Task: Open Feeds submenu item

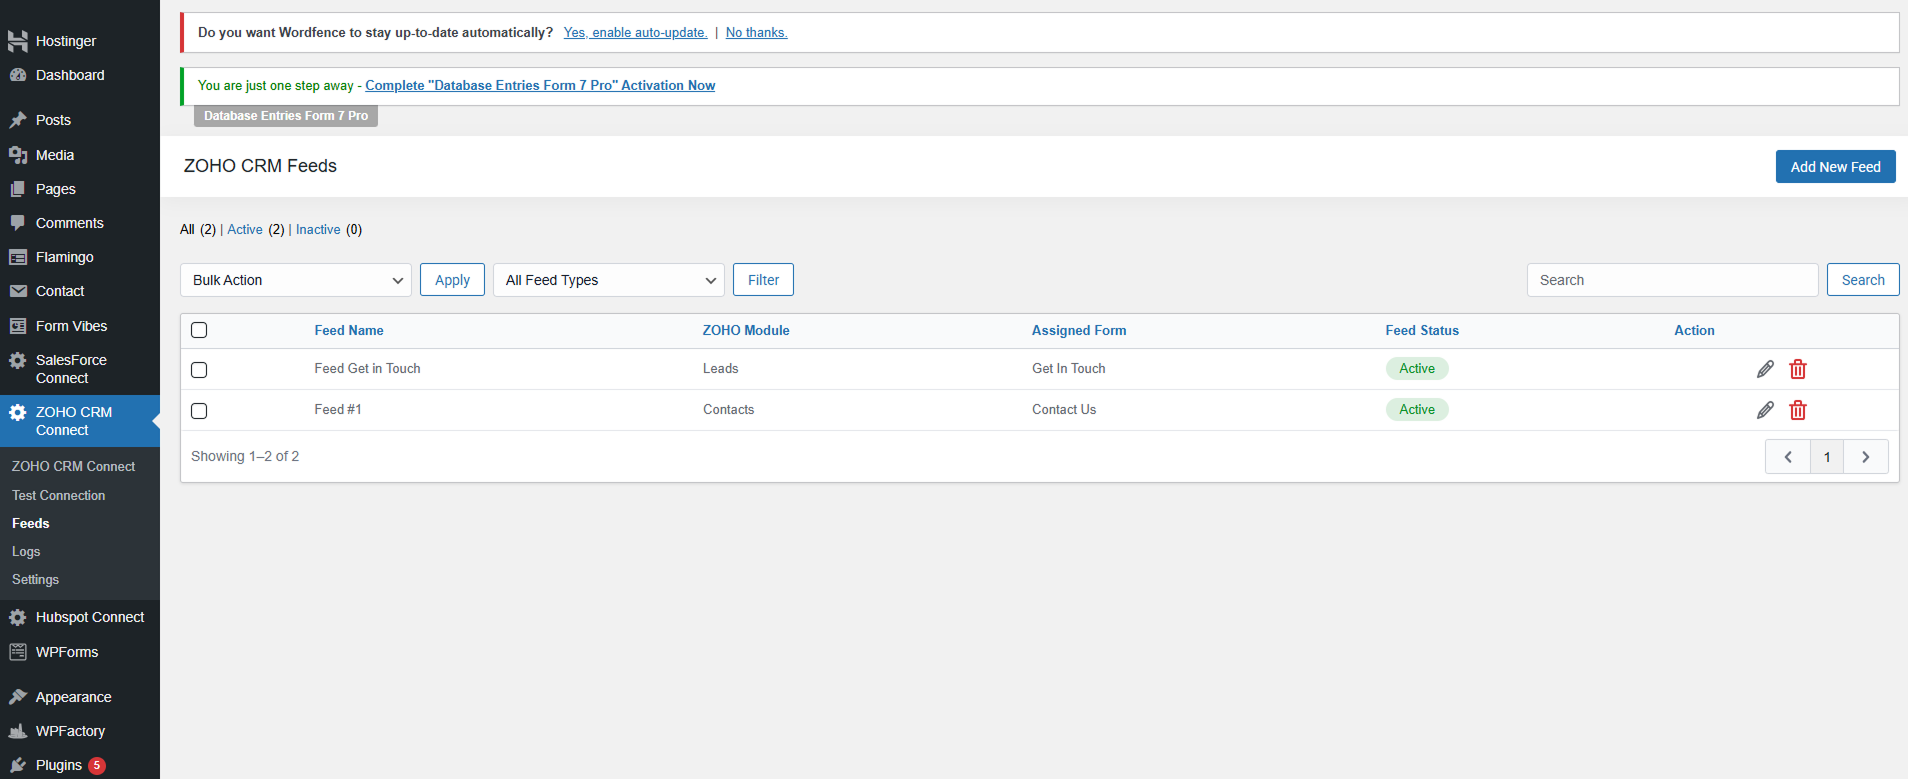Action: click(x=31, y=523)
